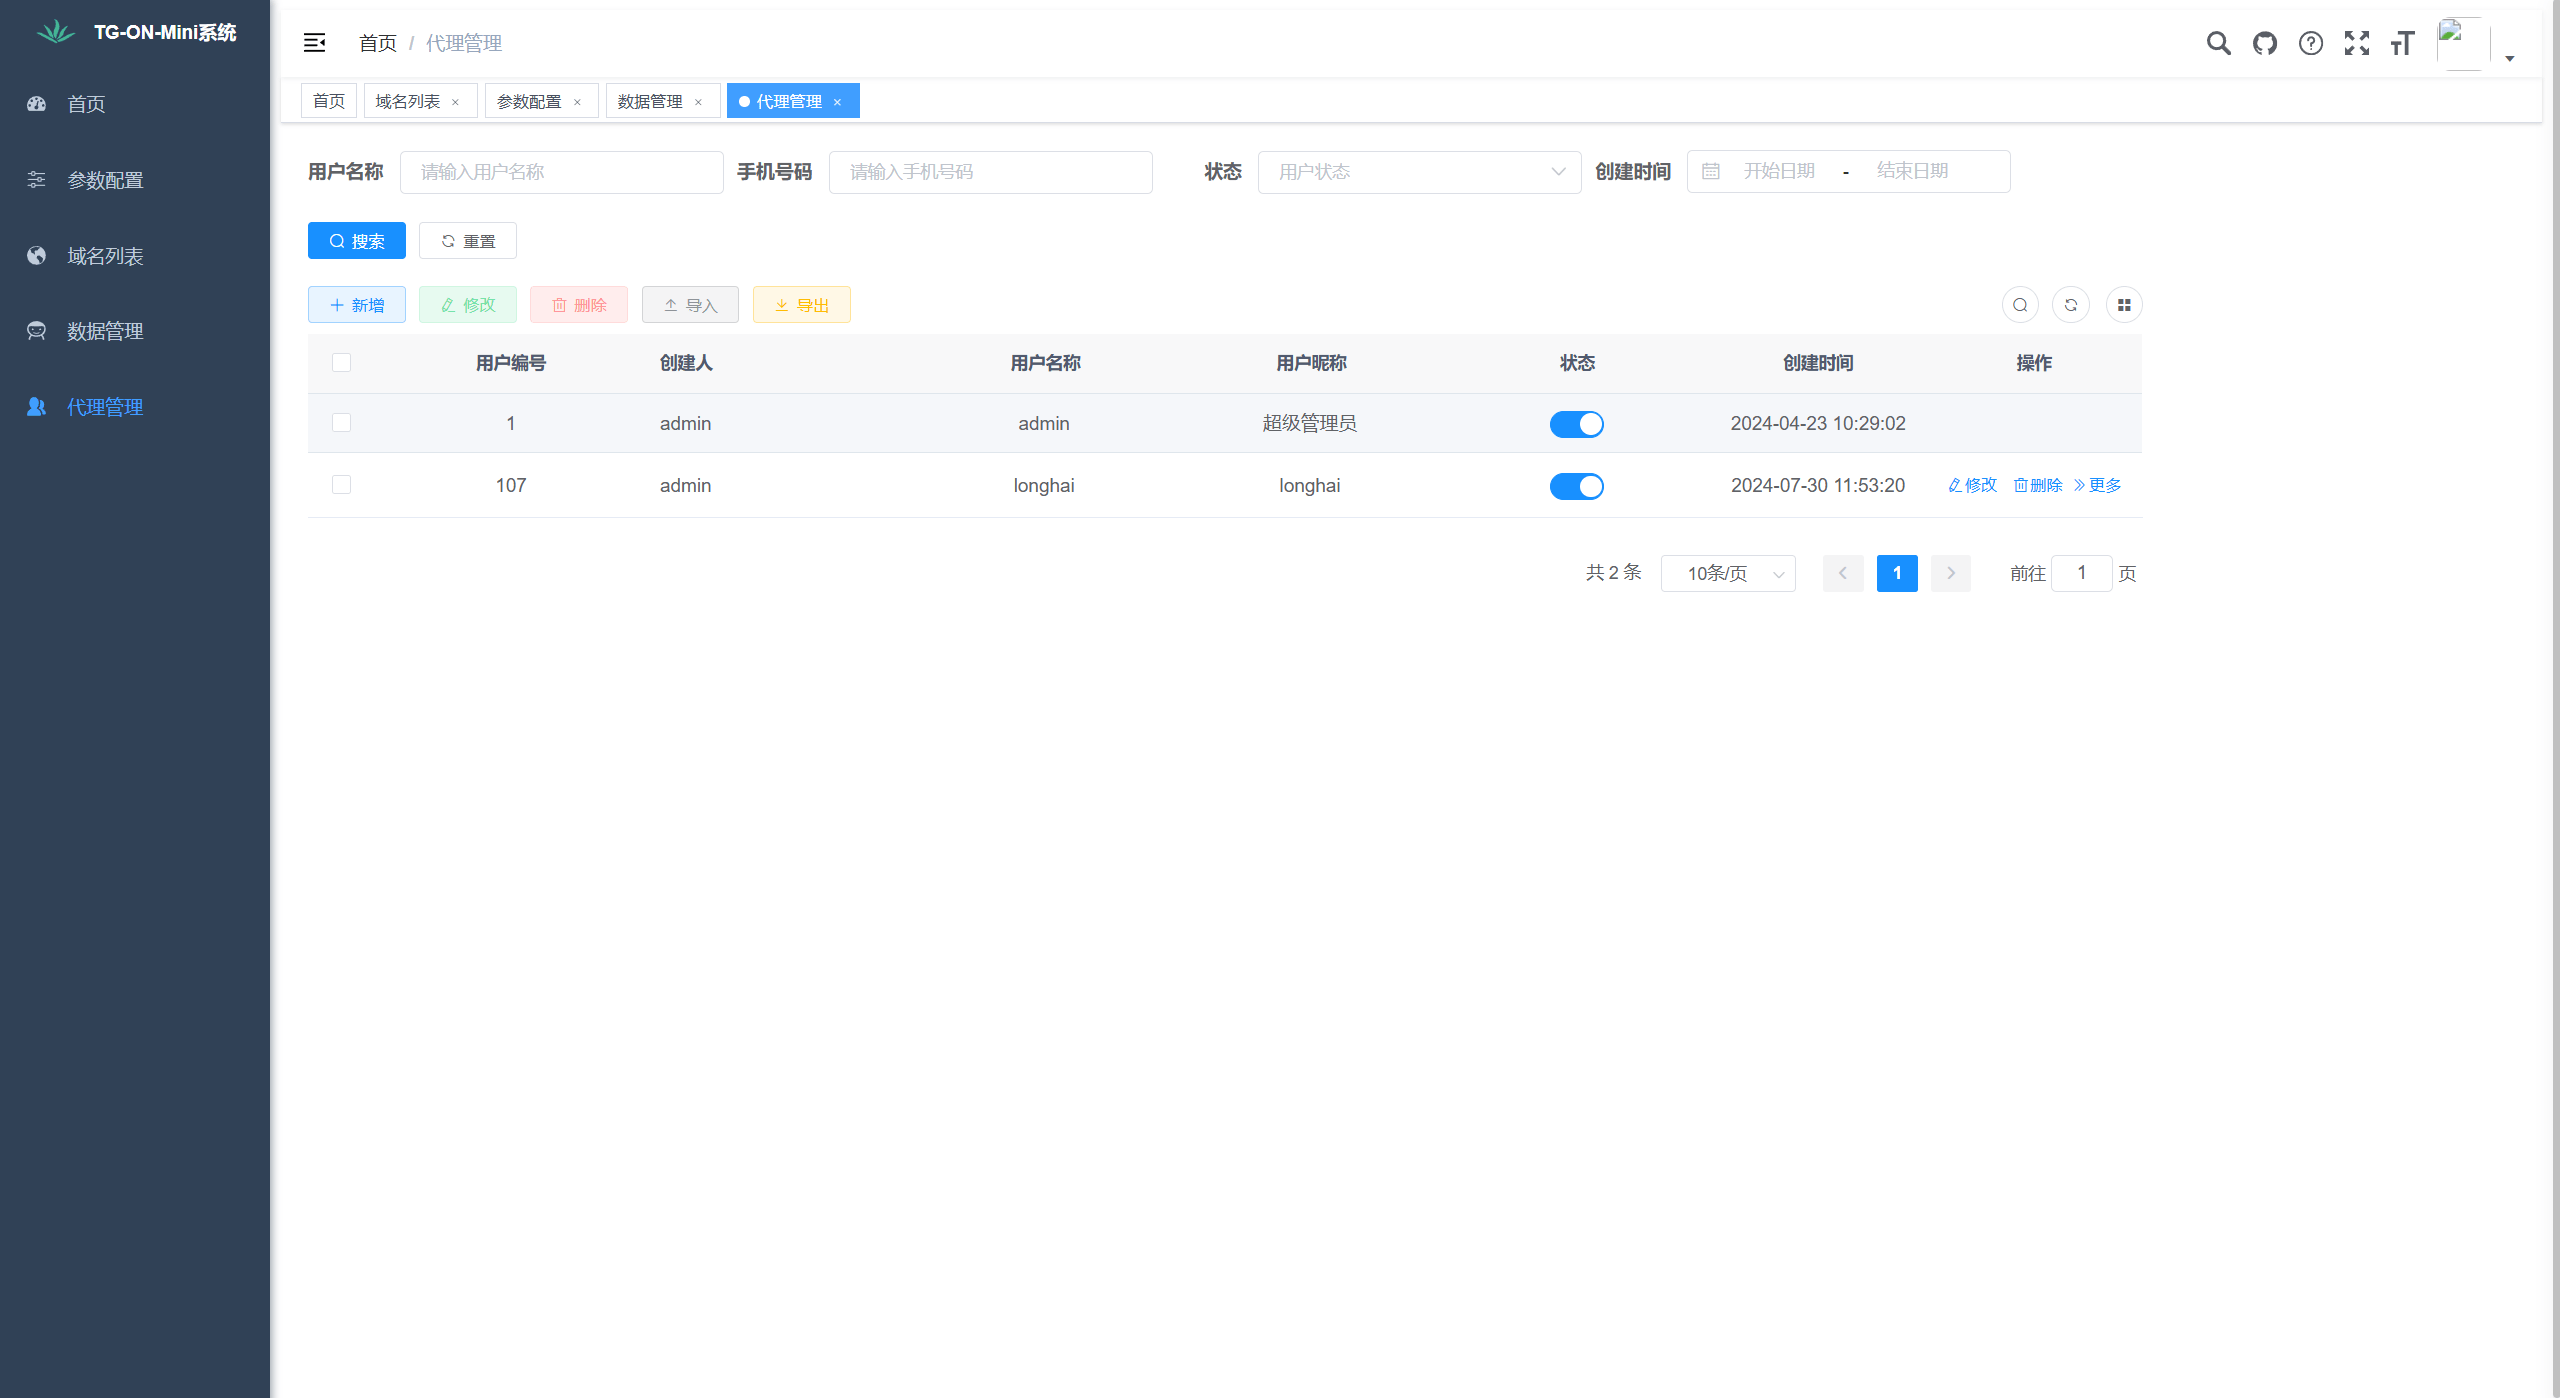2560x1398 pixels.
Task: Open 首页 in the sidebar
Action: click(135, 104)
